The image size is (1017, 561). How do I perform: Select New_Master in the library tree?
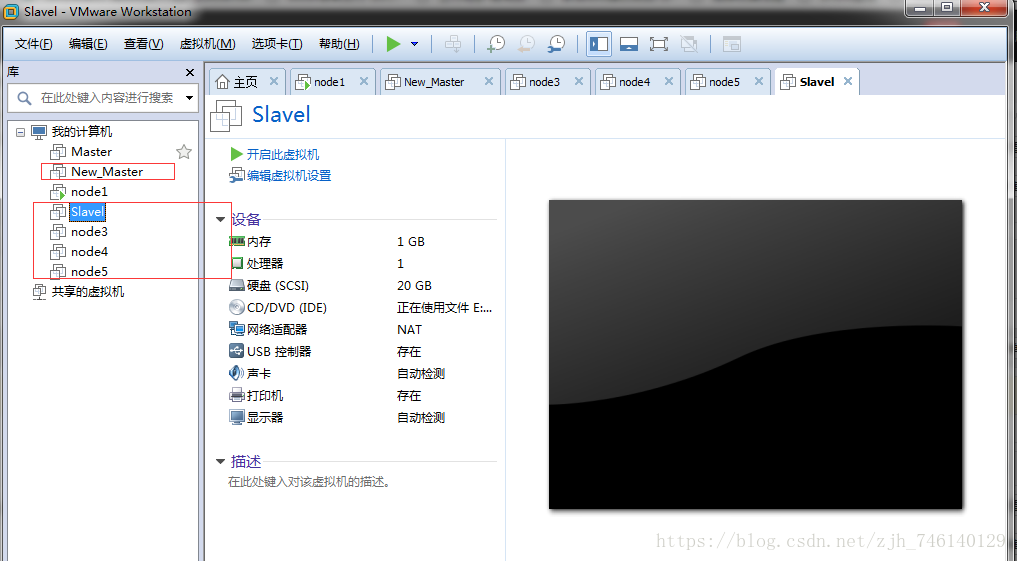(107, 172)
